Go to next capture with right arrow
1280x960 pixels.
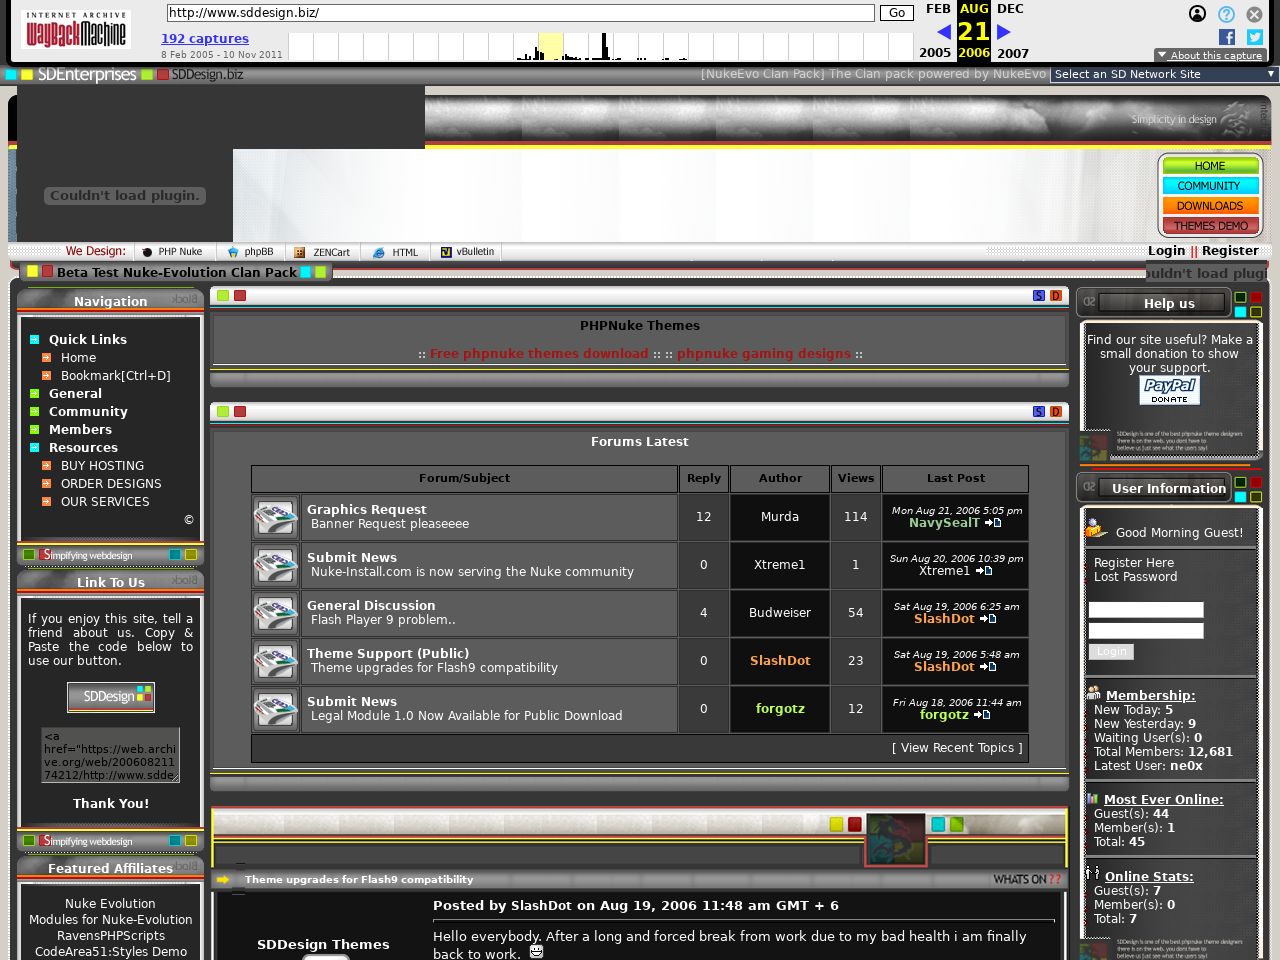pos(1004,32)
